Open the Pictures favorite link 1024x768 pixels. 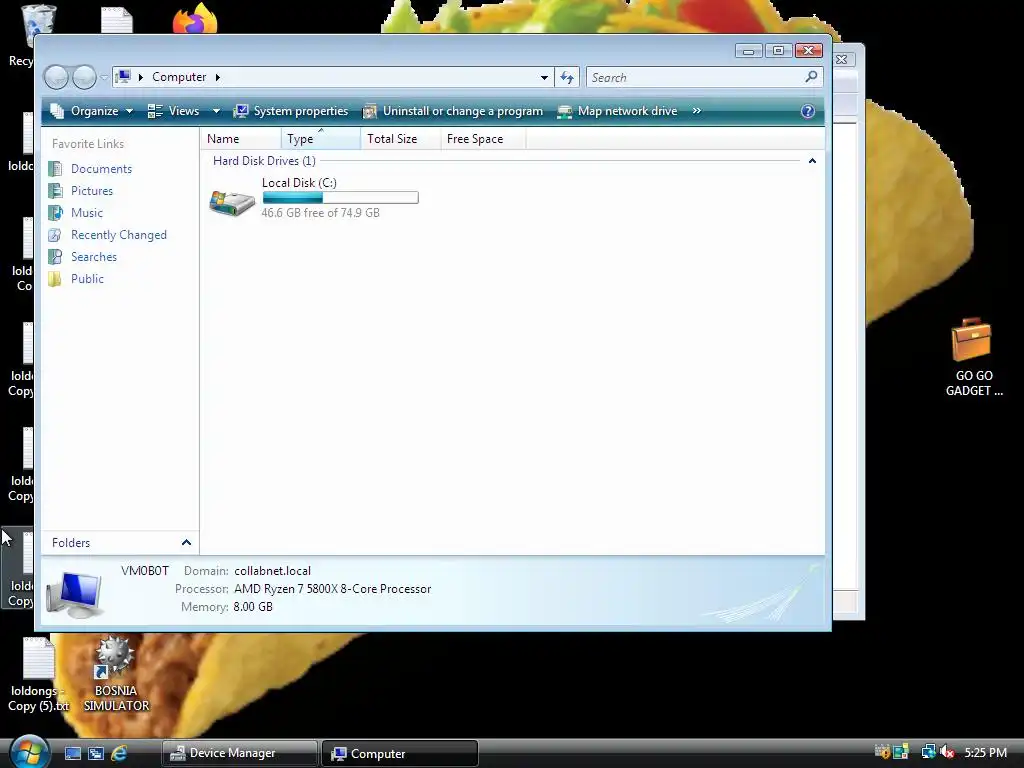(92, 191)
